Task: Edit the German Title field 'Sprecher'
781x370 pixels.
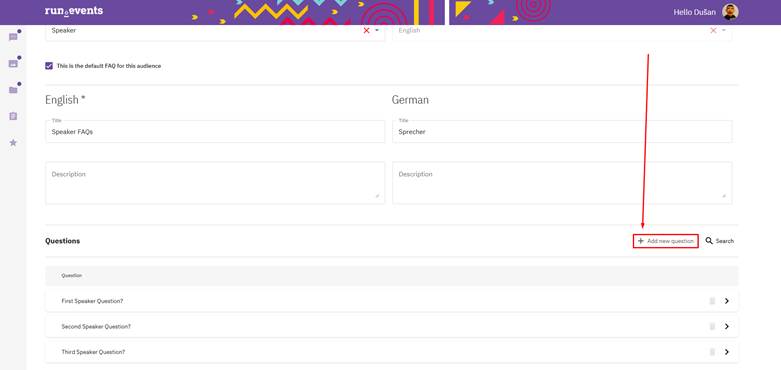Action: point(562,131)
